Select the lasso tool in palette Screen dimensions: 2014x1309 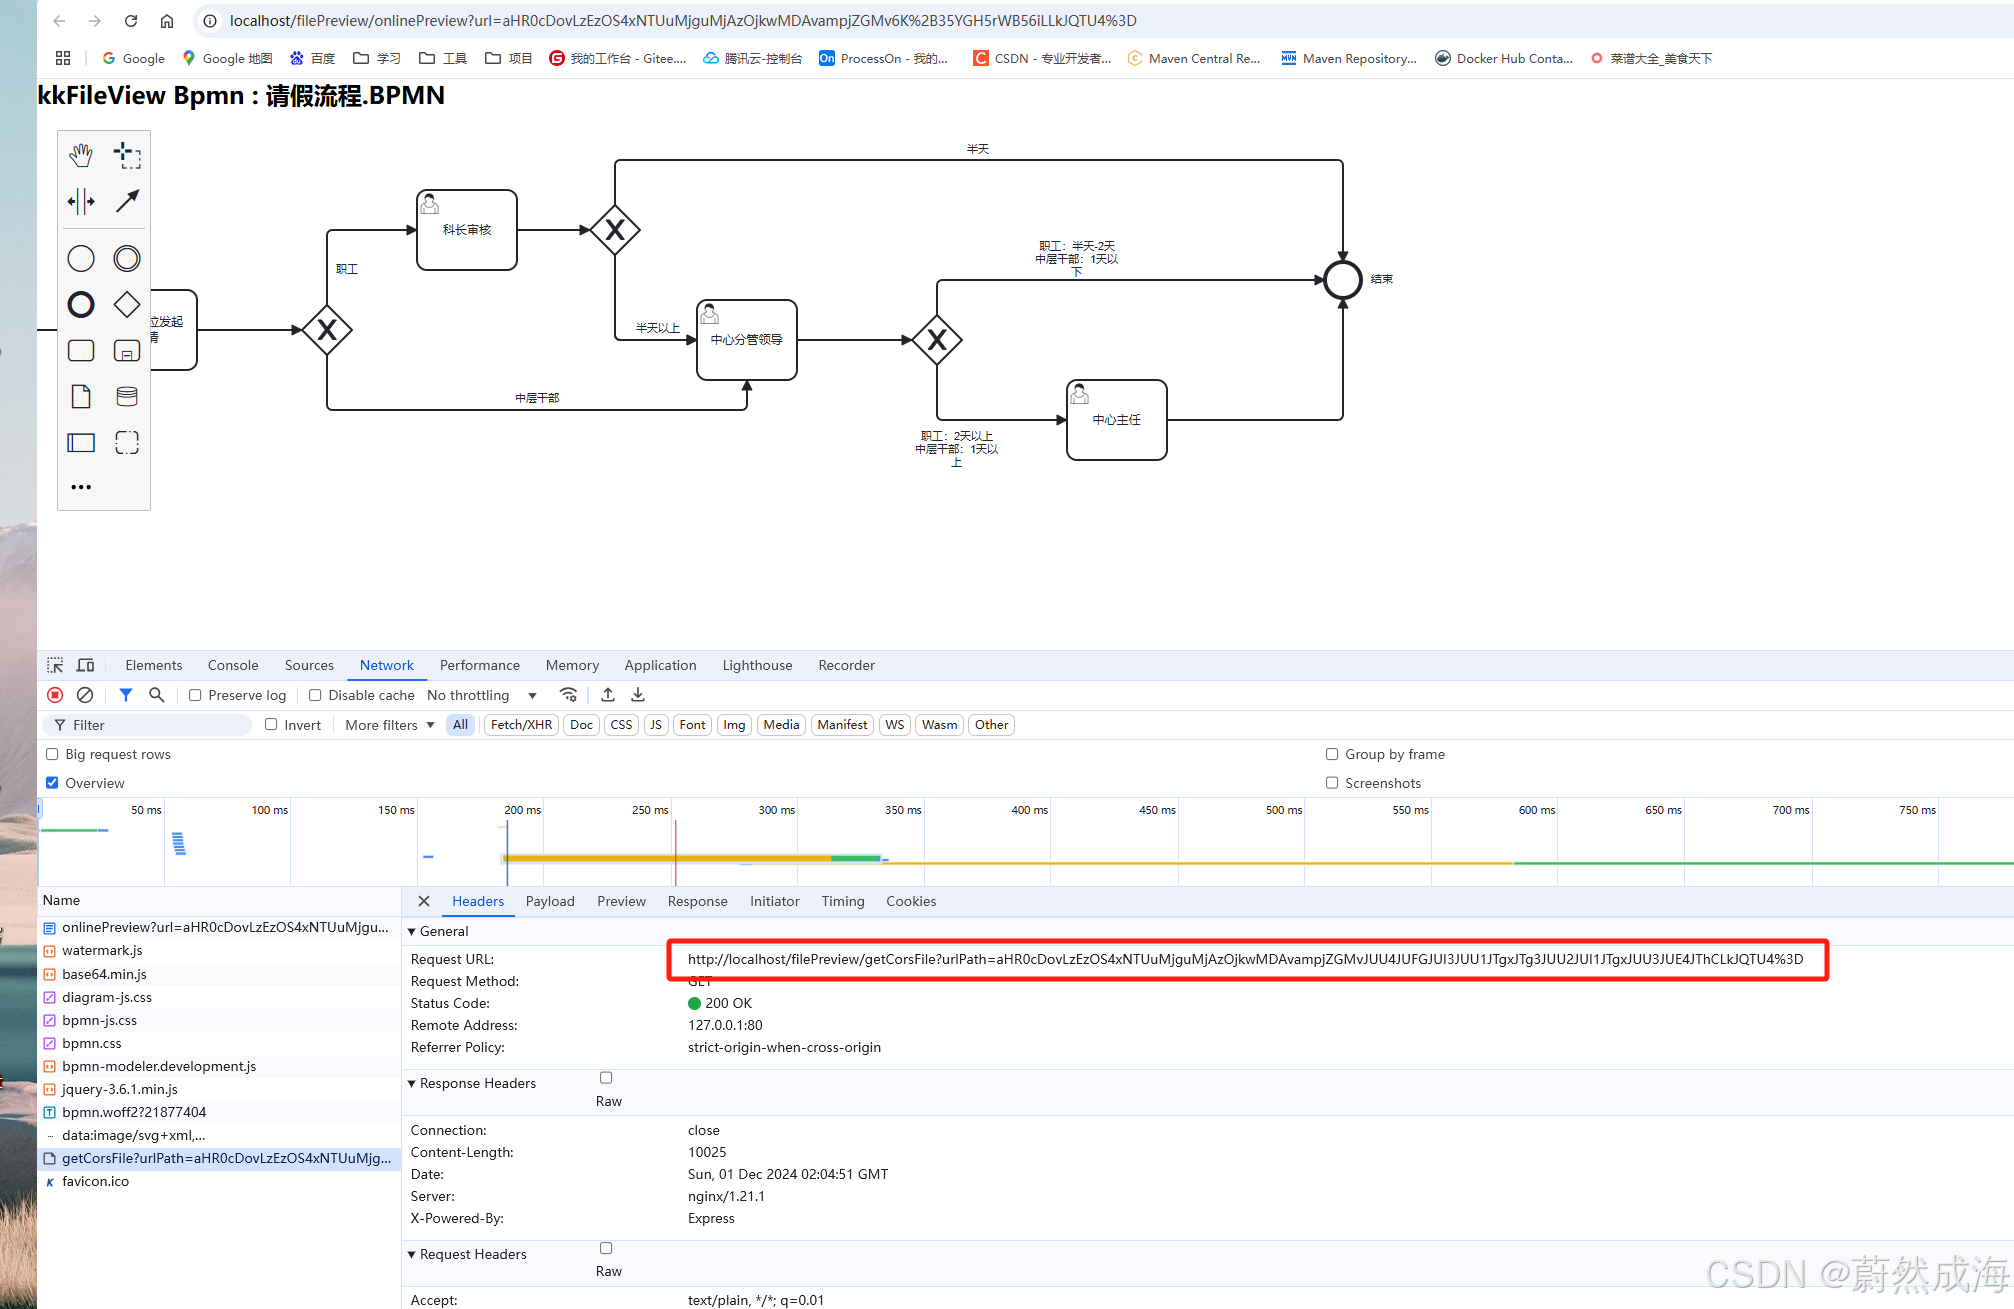[x=127, y=155]
